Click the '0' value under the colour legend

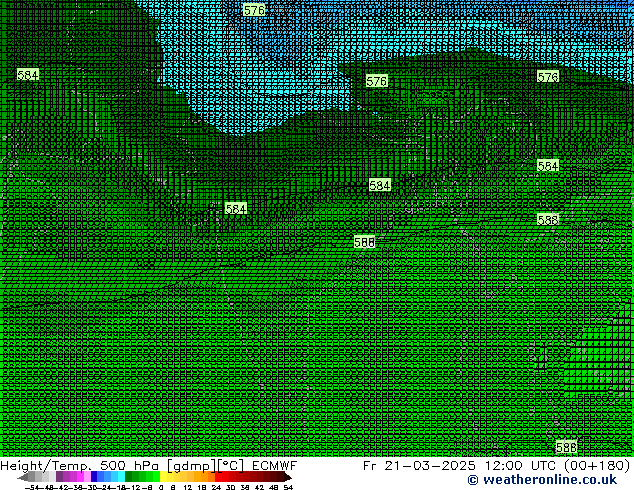(x=161, y=487)
